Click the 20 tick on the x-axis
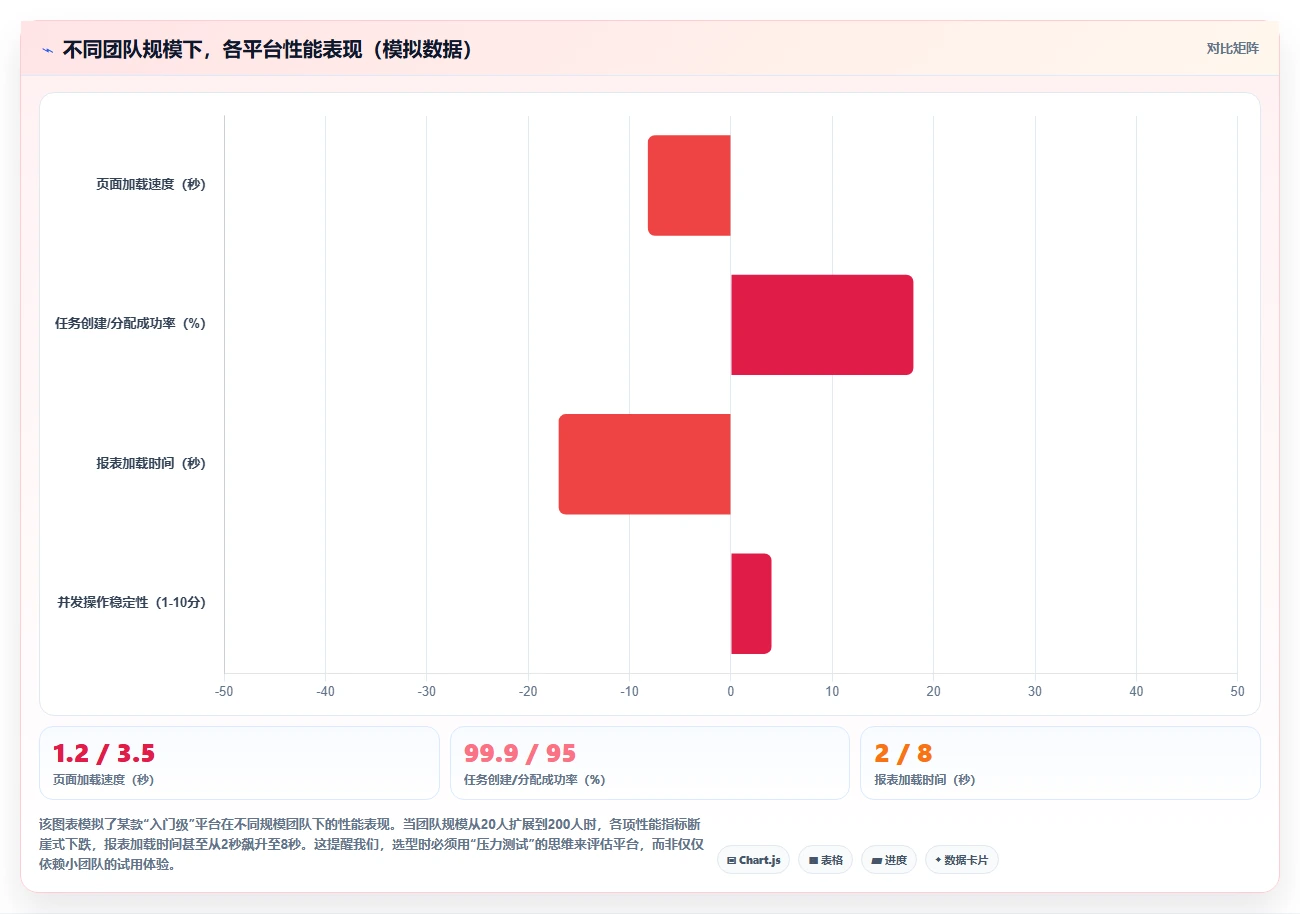The width and height of the screenshot is (1300, 914). pyautogui.click(x=934, y=691)
